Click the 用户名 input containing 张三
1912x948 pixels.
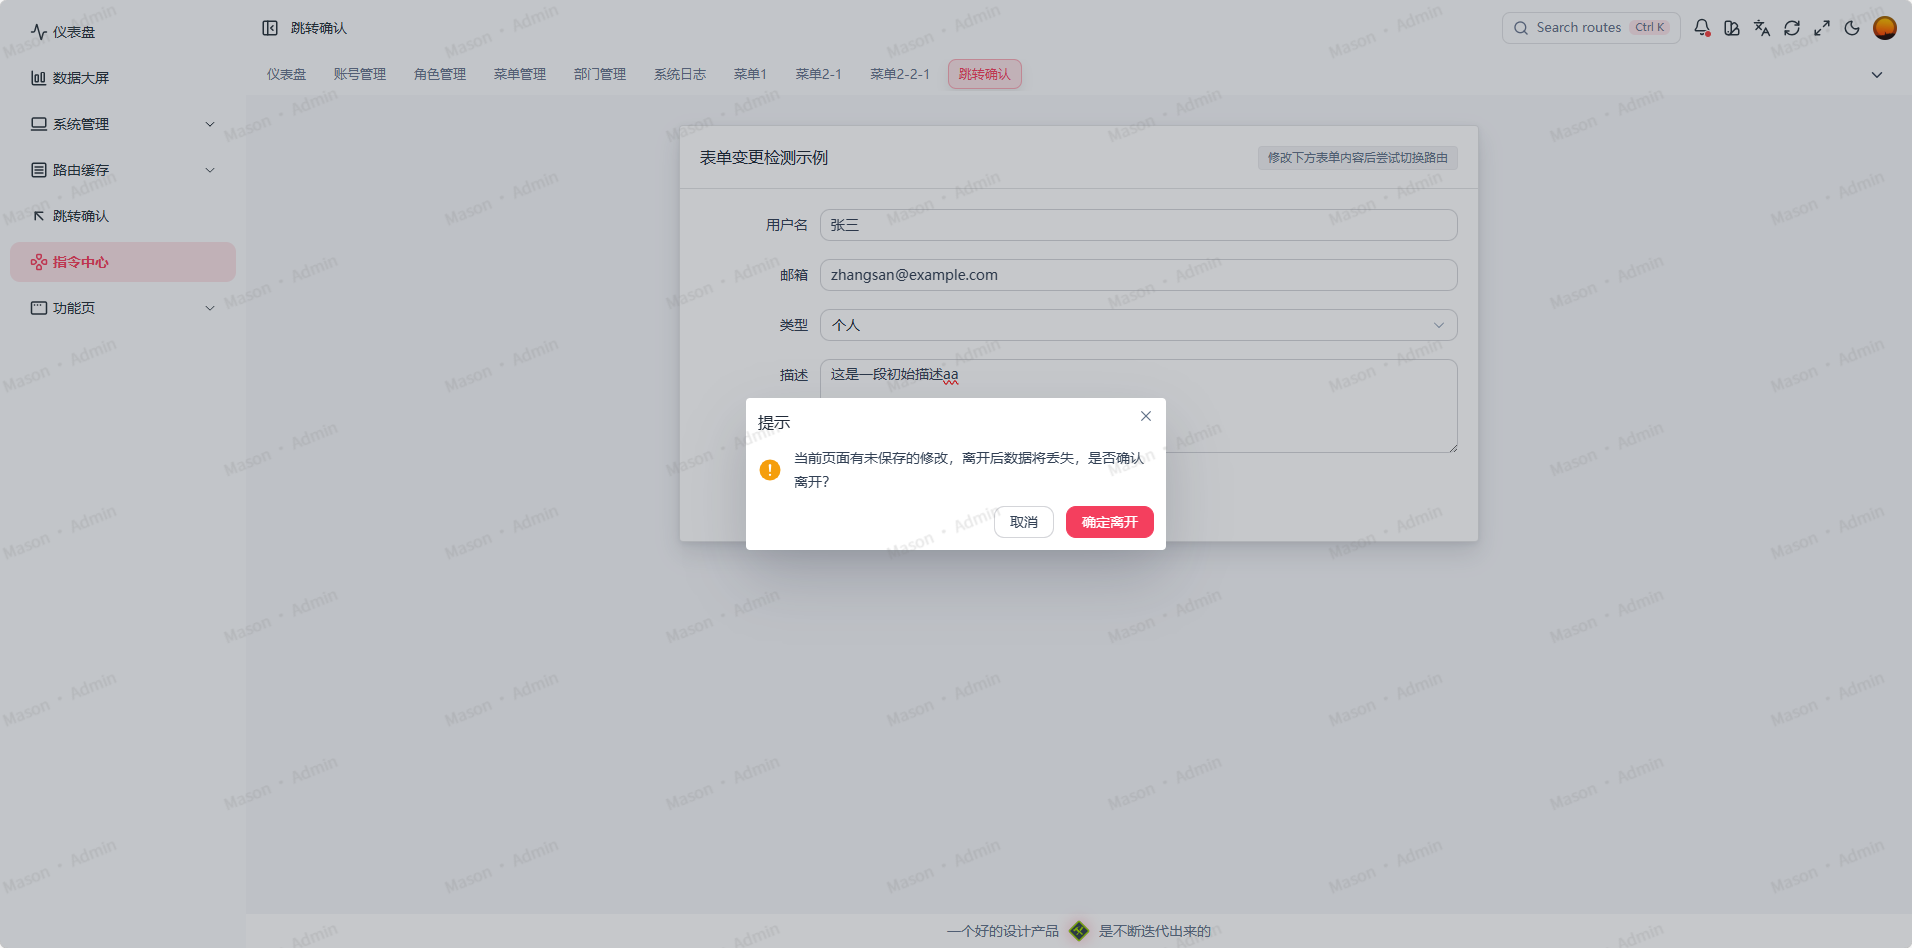[1137, 224]
